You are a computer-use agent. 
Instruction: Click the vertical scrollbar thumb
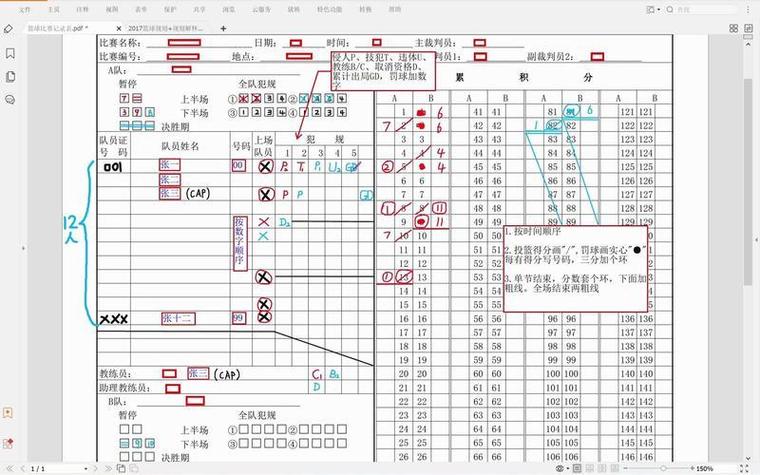[749, 182]
